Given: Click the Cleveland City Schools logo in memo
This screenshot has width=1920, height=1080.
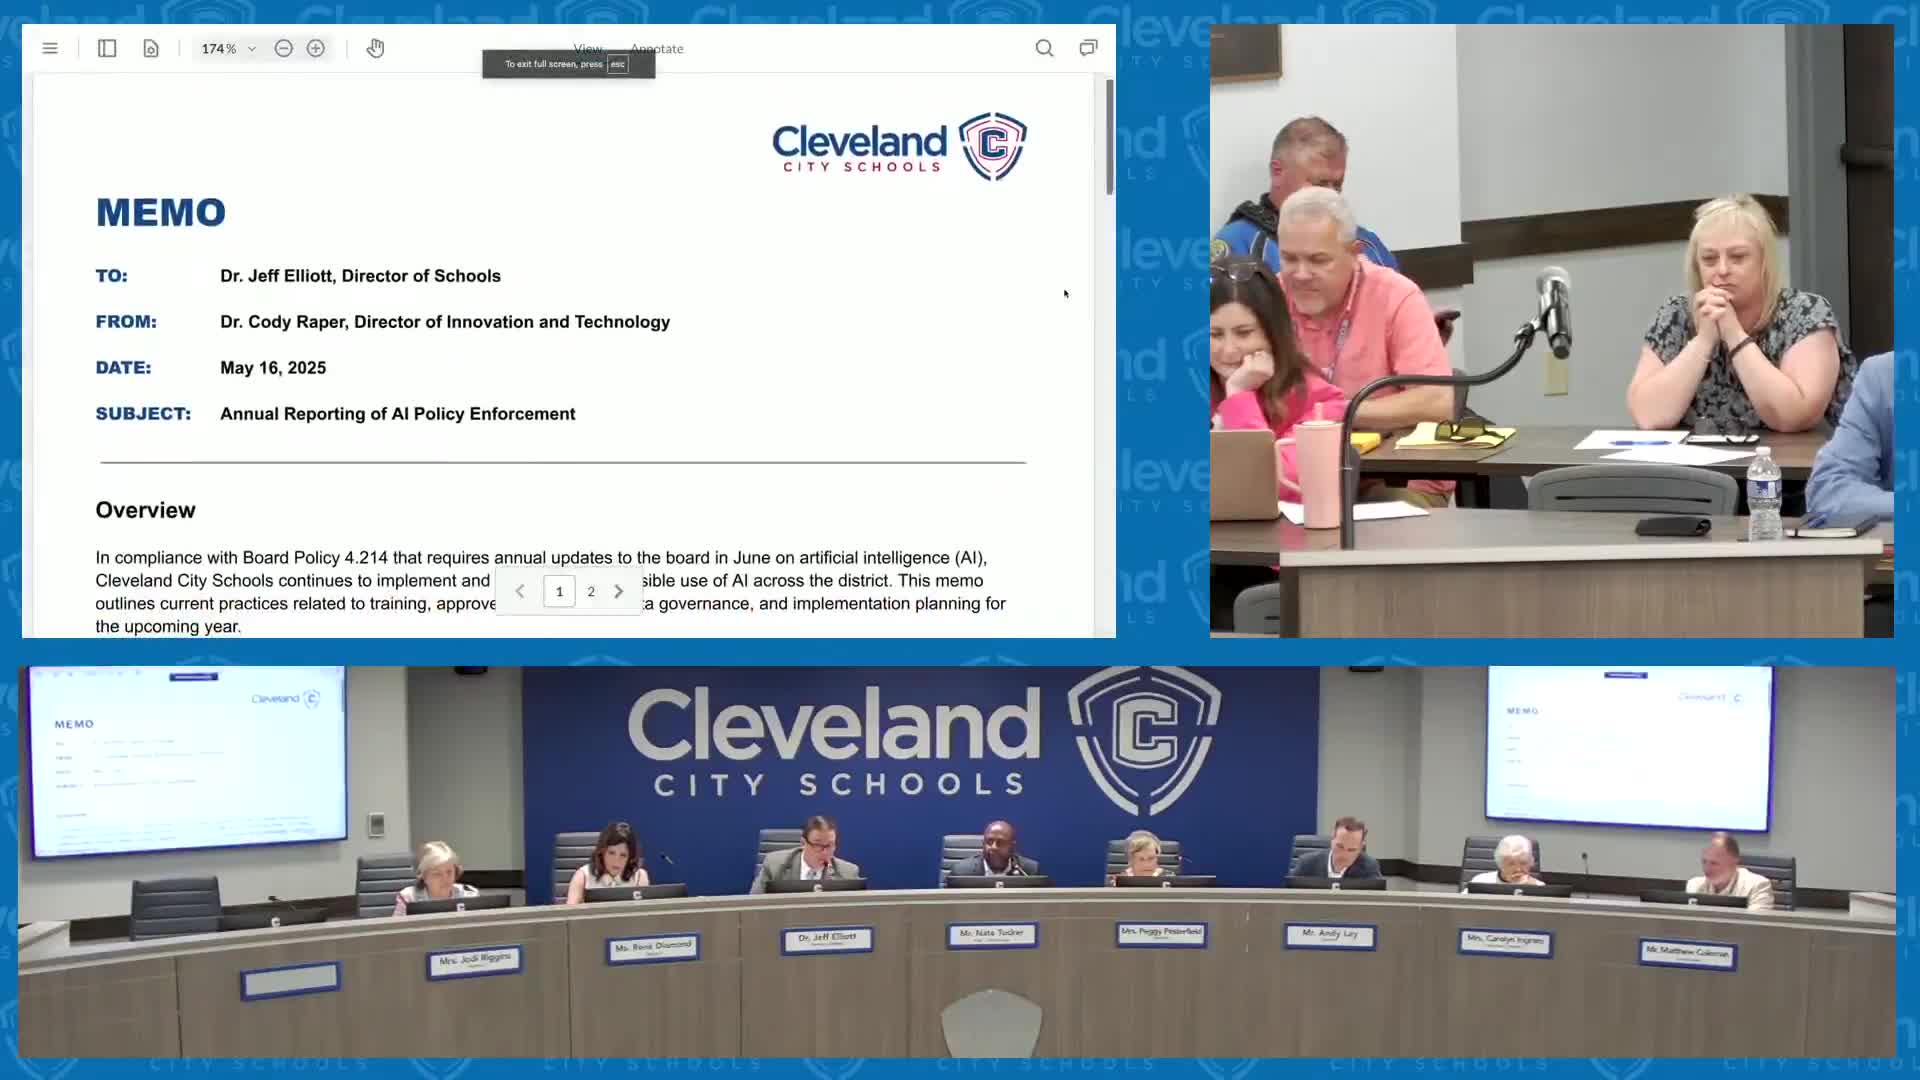Looking at the screenshot, I should [899, 147].
